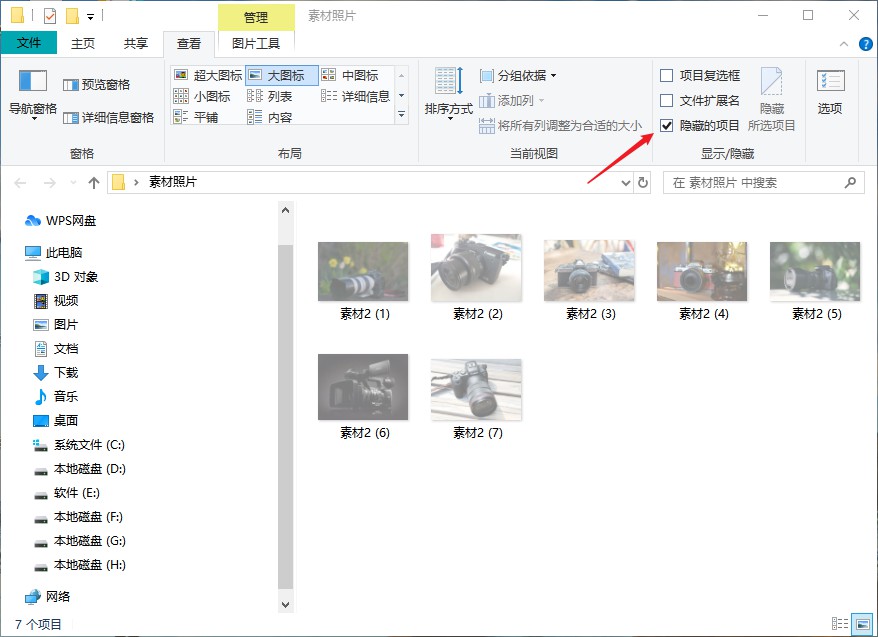Switch to the Share (共享) tab

(x=136, y=43)
